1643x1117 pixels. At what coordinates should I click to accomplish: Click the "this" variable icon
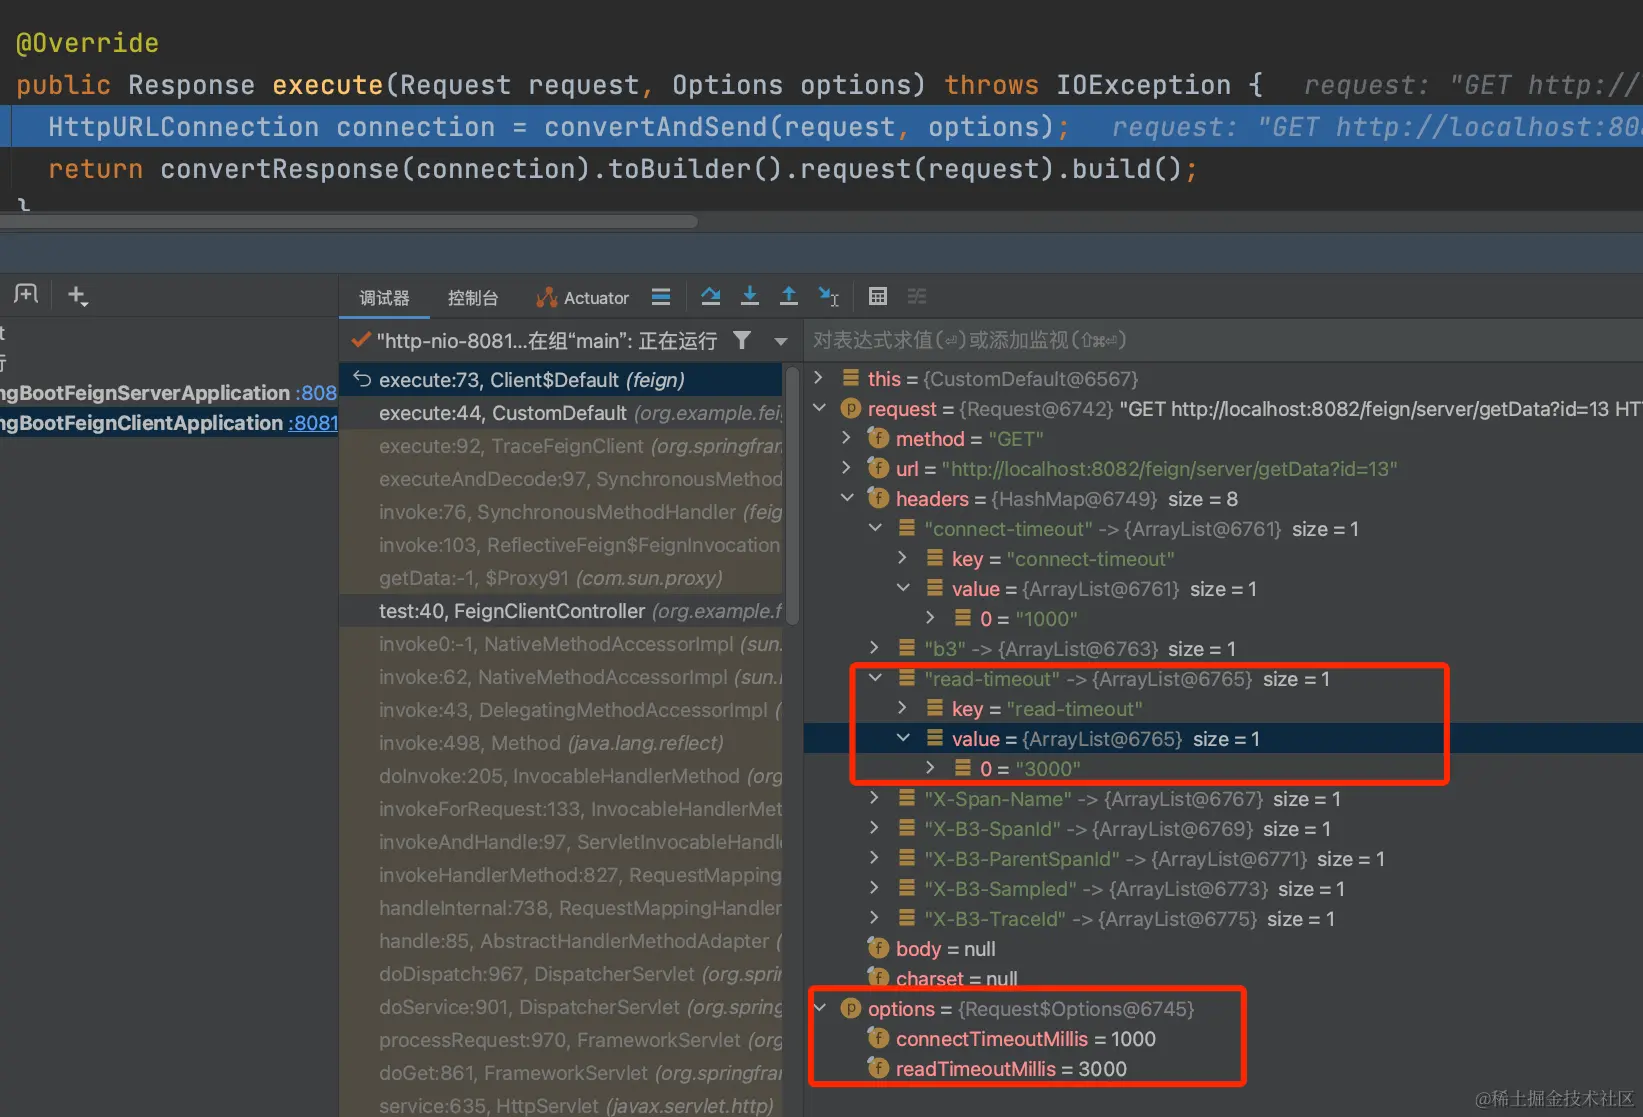pos(851,378)
